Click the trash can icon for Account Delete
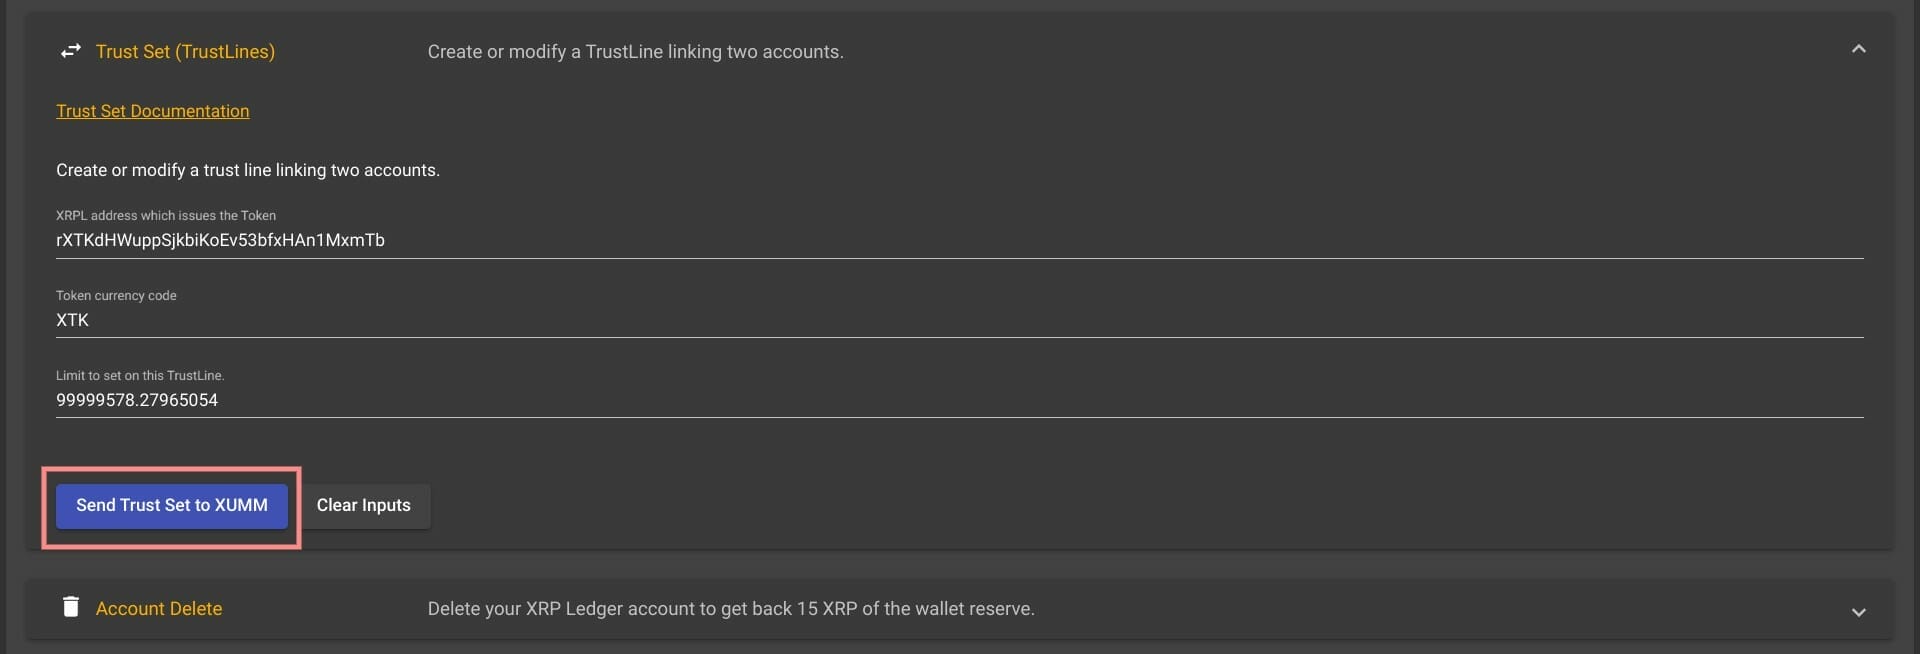Image resolution: width=1920 pixels, height=654 pixels. tap(70, 607)
